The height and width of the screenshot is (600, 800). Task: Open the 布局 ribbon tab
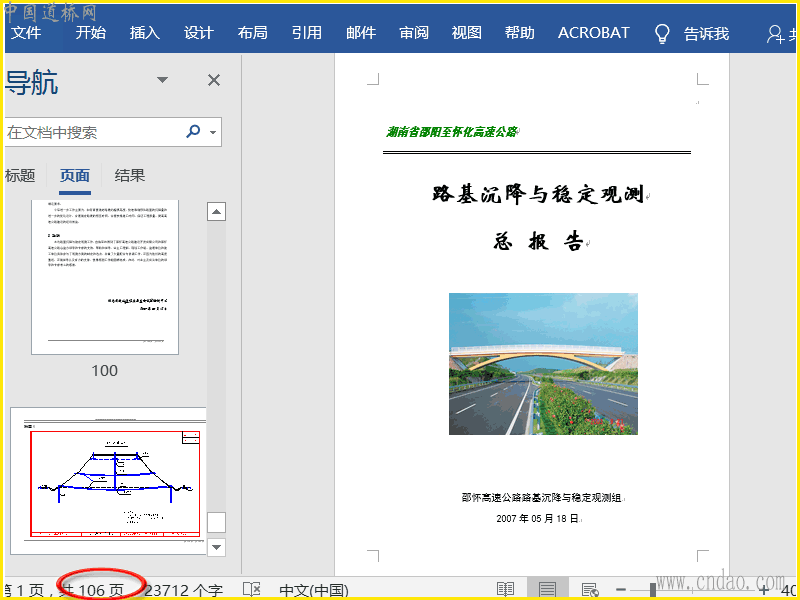253,33
